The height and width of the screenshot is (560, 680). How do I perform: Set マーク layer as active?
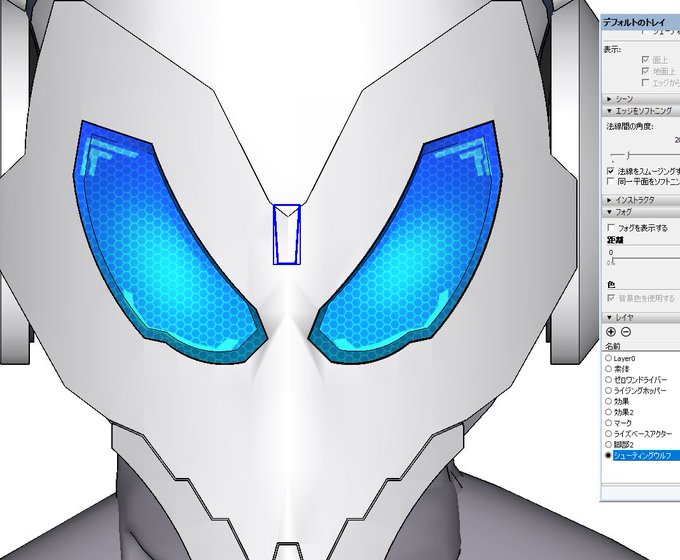[x=608, y=423]
